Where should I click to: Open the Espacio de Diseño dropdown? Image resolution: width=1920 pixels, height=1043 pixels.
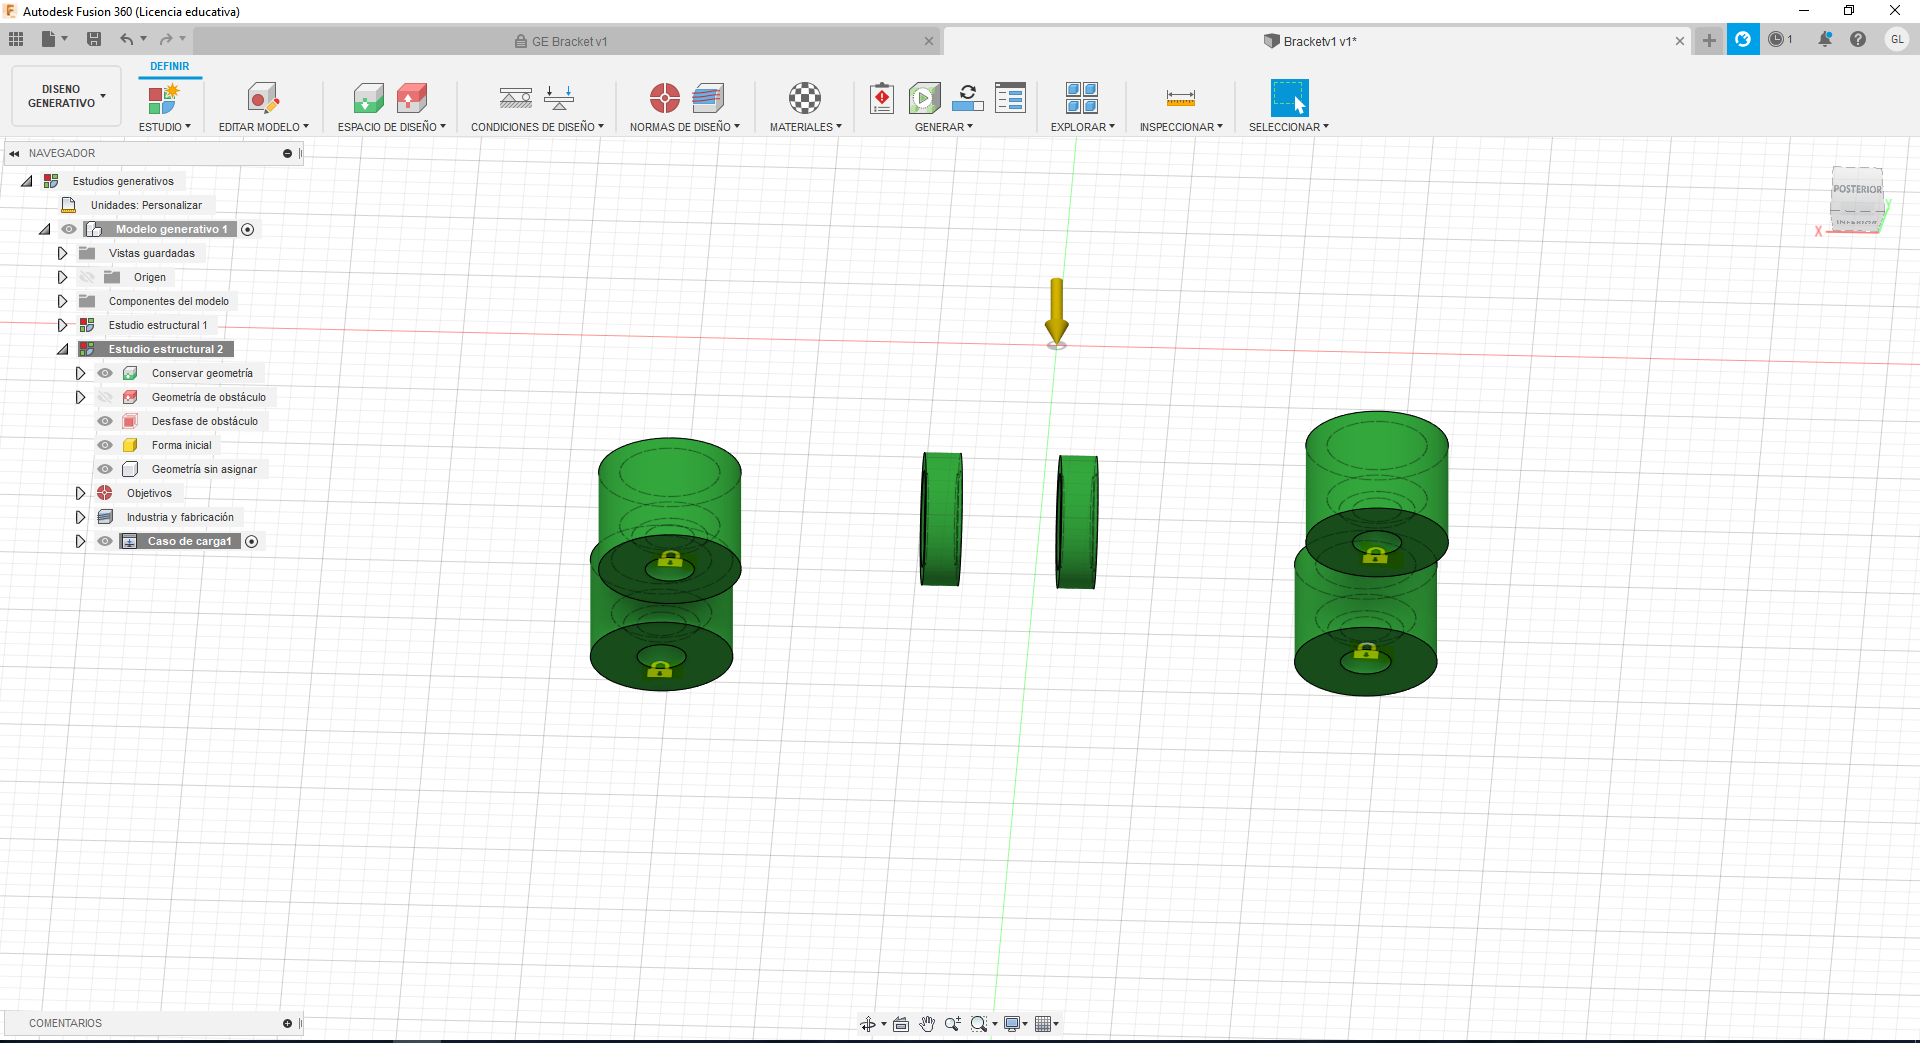391,127
